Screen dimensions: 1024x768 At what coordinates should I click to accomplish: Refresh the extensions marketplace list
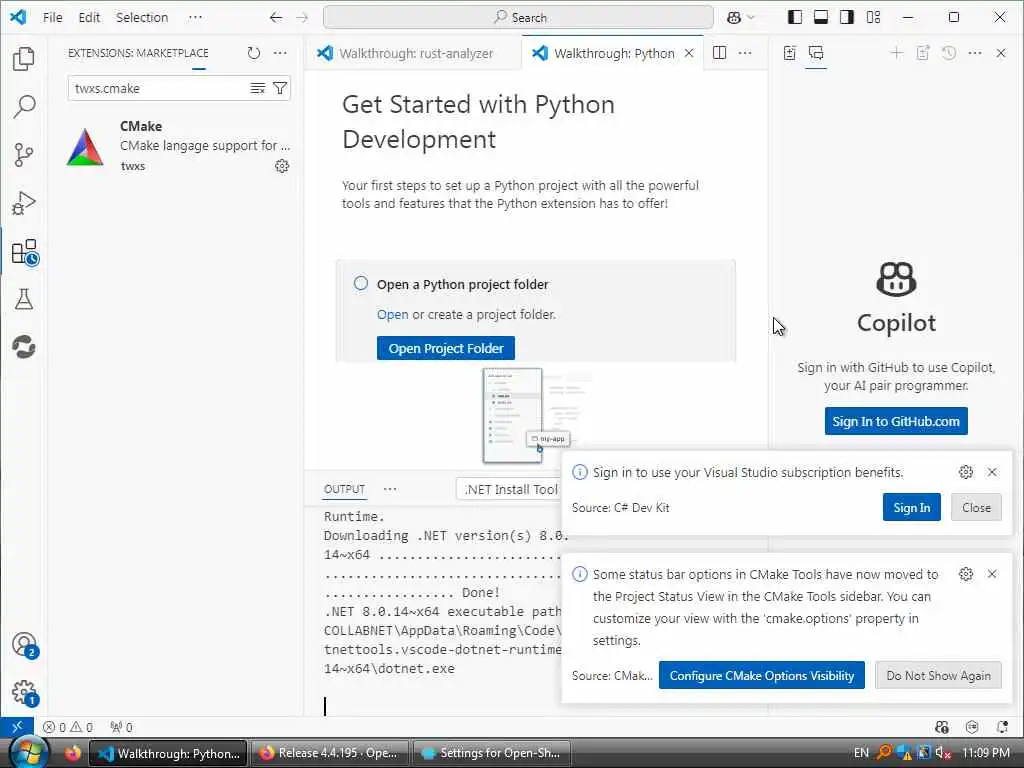coord(253,53)
